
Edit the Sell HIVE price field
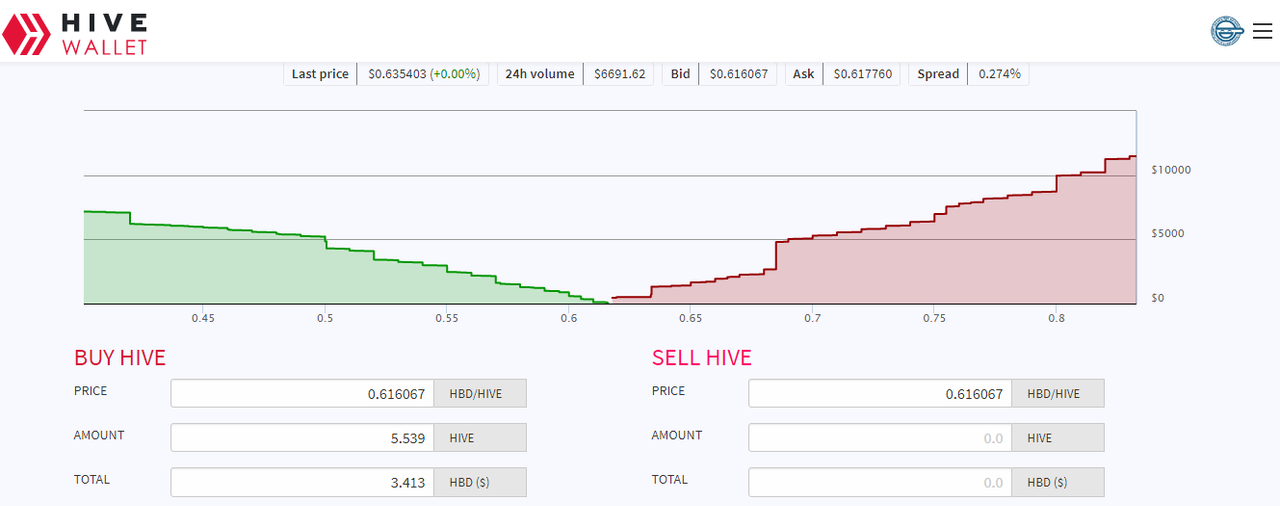pos(880,394)
